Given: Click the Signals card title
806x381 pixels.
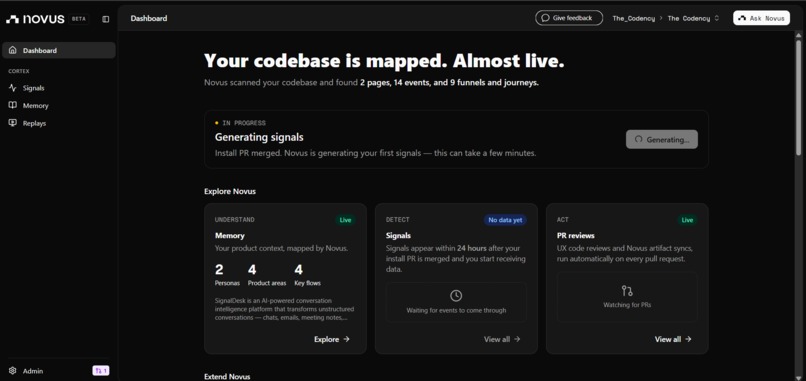Looking at the screenshot, I should [398, 235].
